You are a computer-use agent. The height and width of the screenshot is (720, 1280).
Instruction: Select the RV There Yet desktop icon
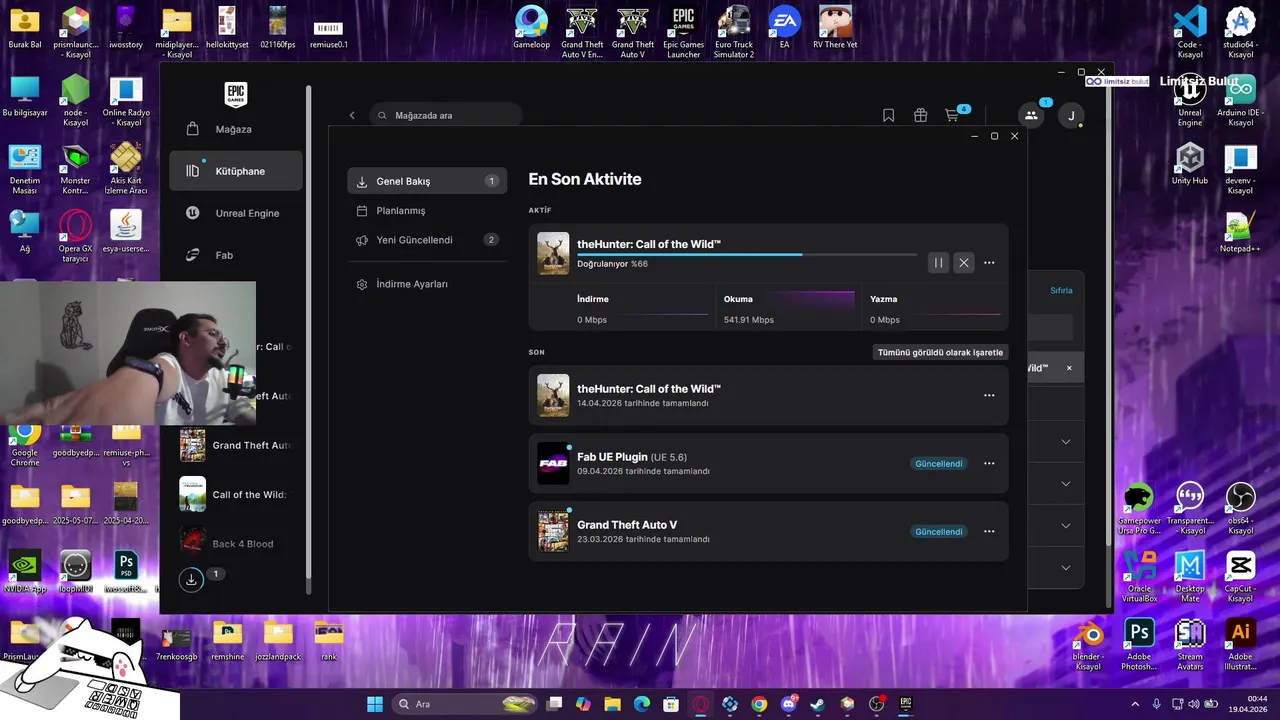835,28
